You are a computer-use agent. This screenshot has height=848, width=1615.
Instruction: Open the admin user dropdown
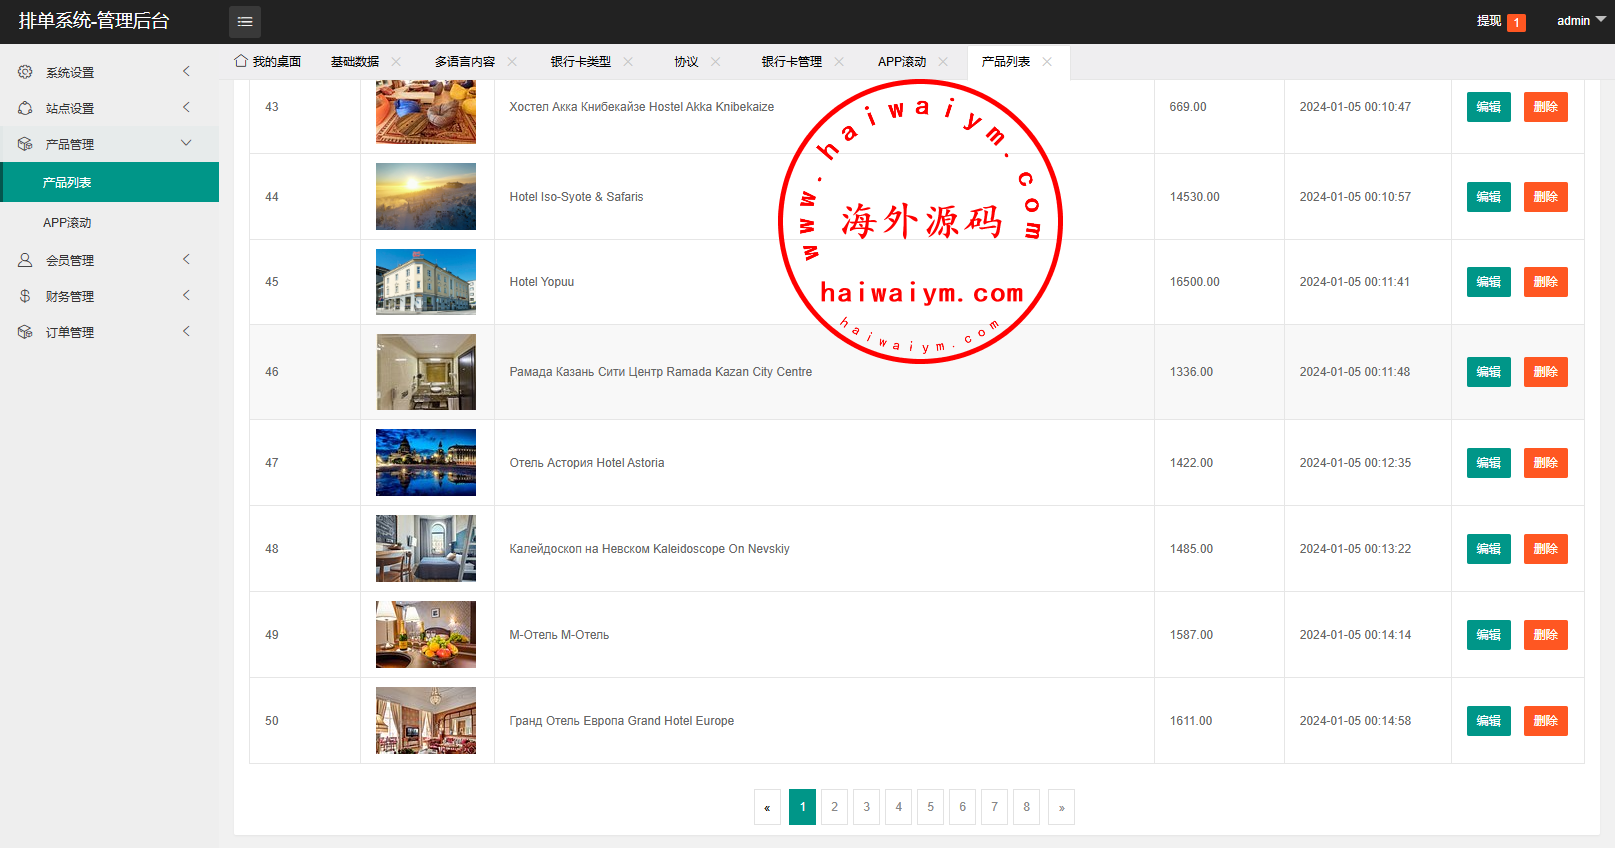[x=1581, y=21]
